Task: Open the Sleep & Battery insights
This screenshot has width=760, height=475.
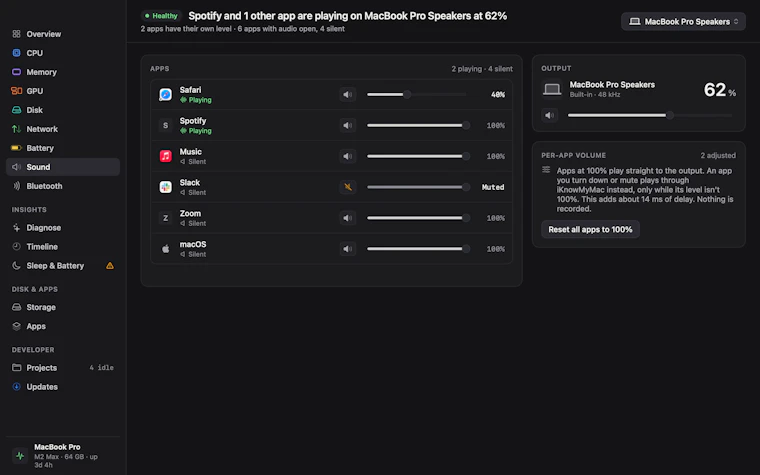Action: click(x=63, y=266)
